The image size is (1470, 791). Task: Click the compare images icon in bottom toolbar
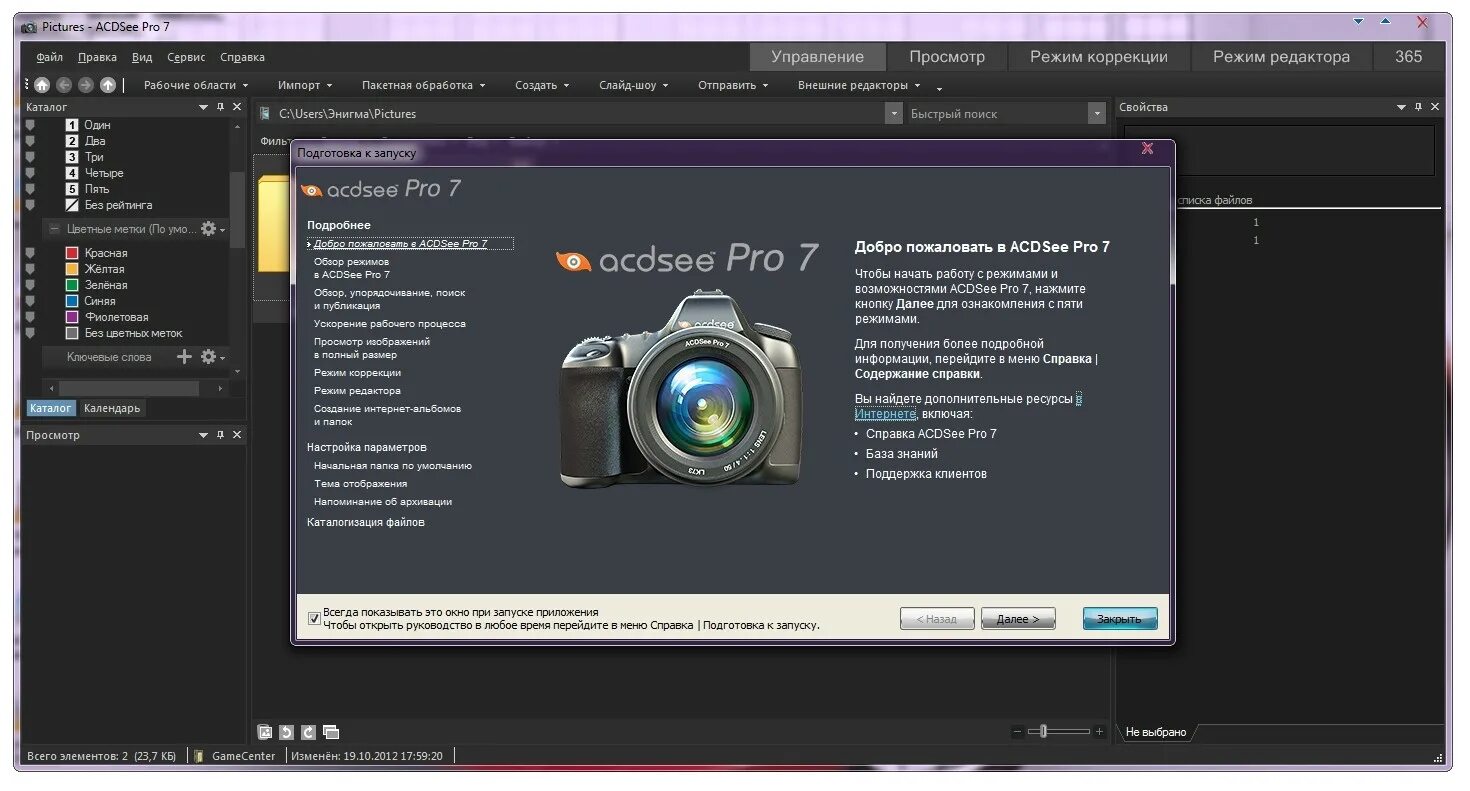pyautogui.click(x=331, y=732)
